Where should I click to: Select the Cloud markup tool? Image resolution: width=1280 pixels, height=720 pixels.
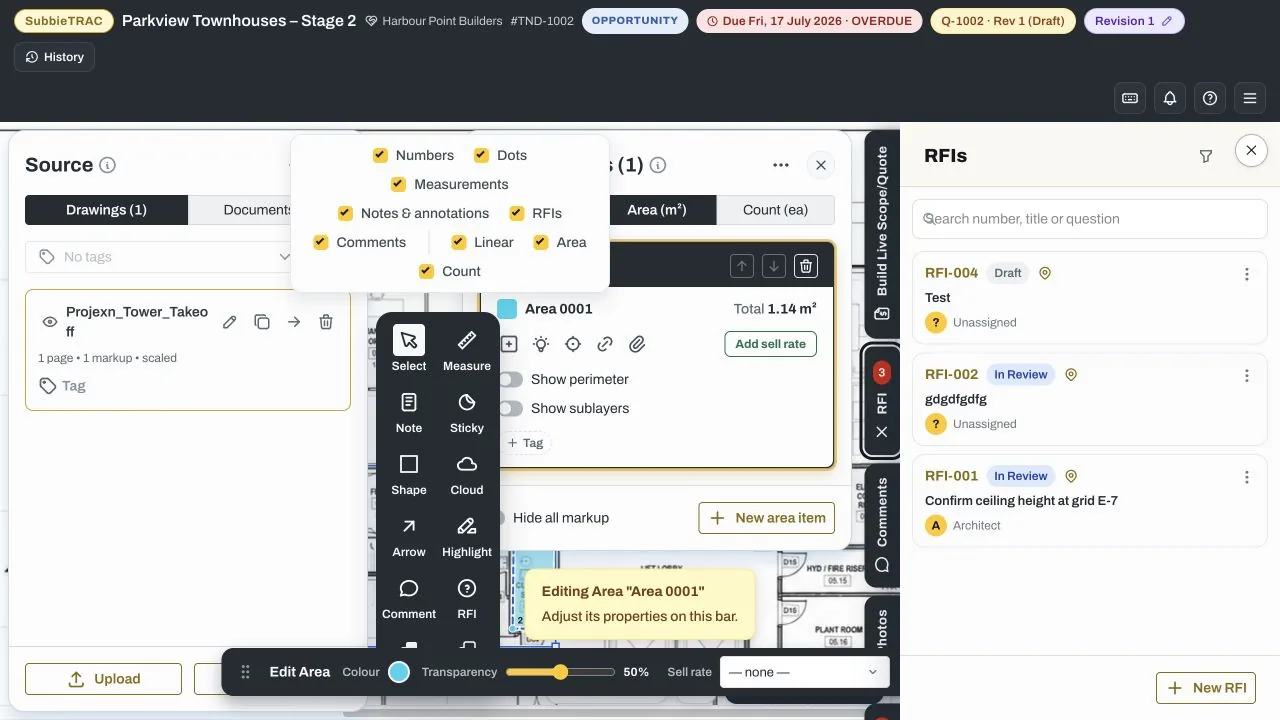coord(466,472)
